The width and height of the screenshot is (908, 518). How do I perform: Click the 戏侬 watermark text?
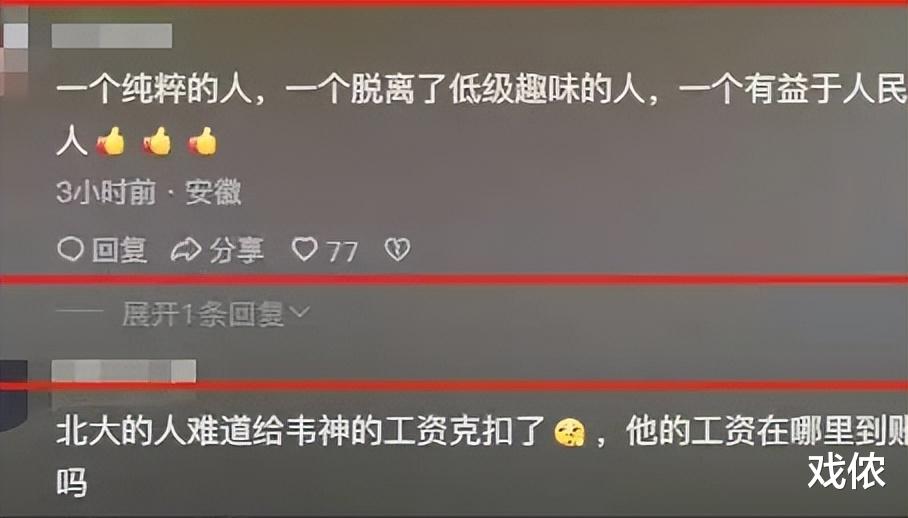(x=846, y=471)
